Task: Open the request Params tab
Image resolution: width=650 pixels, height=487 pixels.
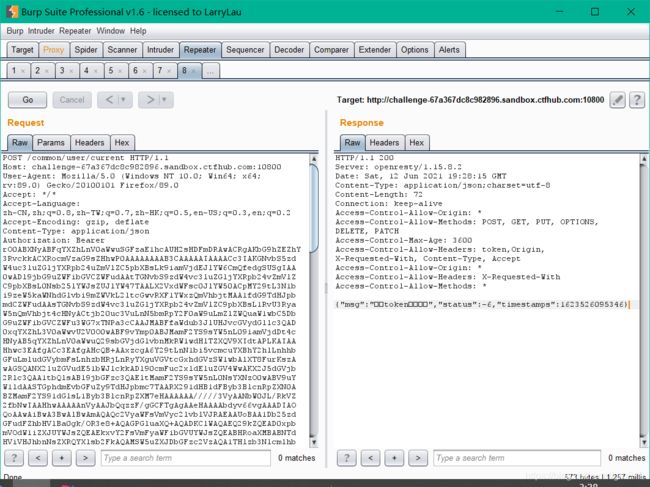Action: (x=51, y=143)
